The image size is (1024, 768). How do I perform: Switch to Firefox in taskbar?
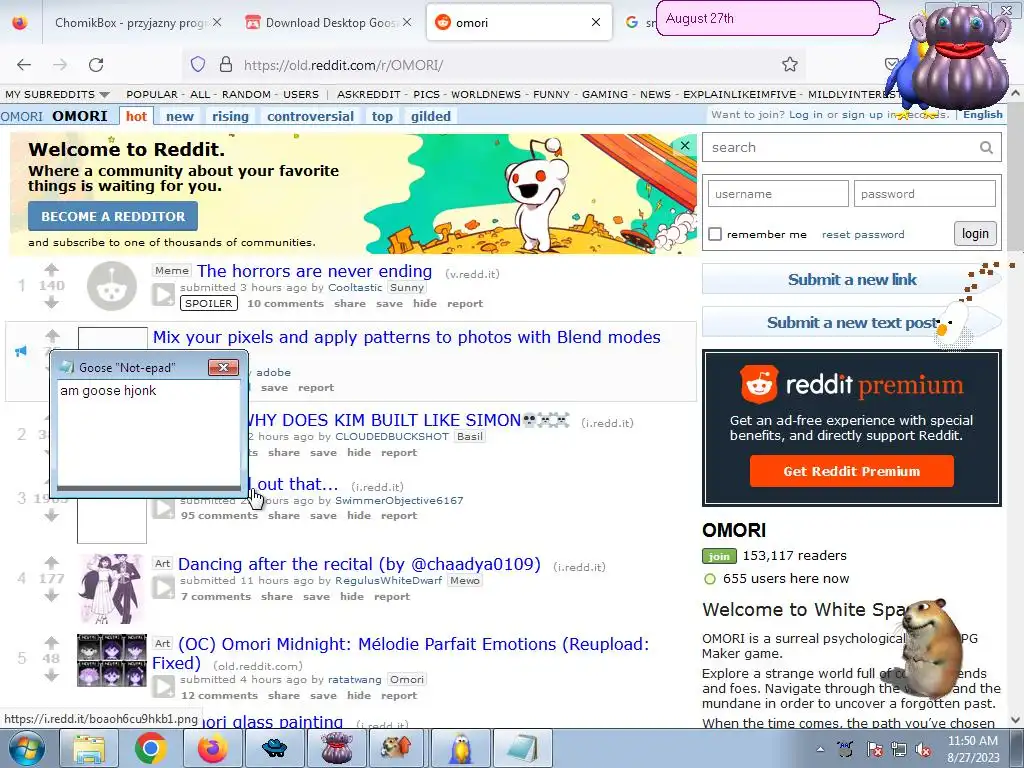click(x=212, y=748)
